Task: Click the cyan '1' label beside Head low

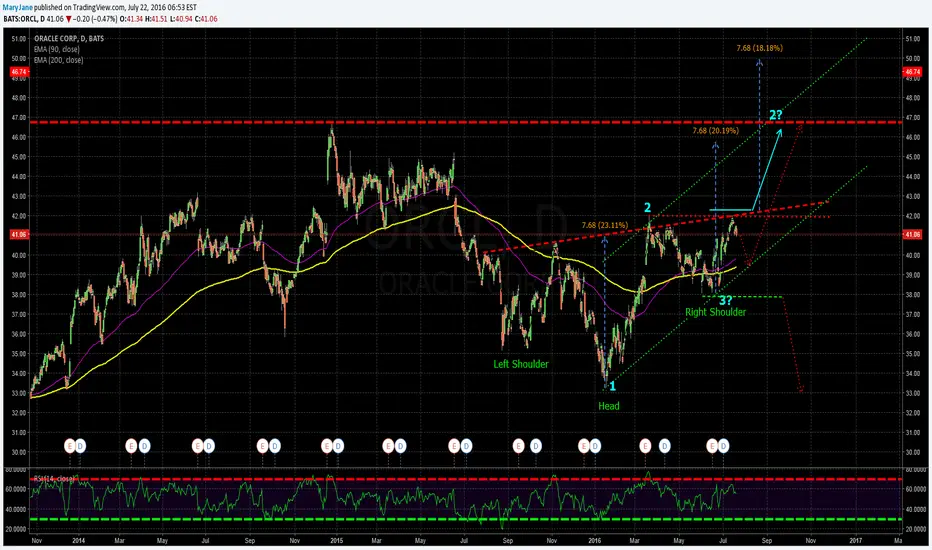Action: 613,386
